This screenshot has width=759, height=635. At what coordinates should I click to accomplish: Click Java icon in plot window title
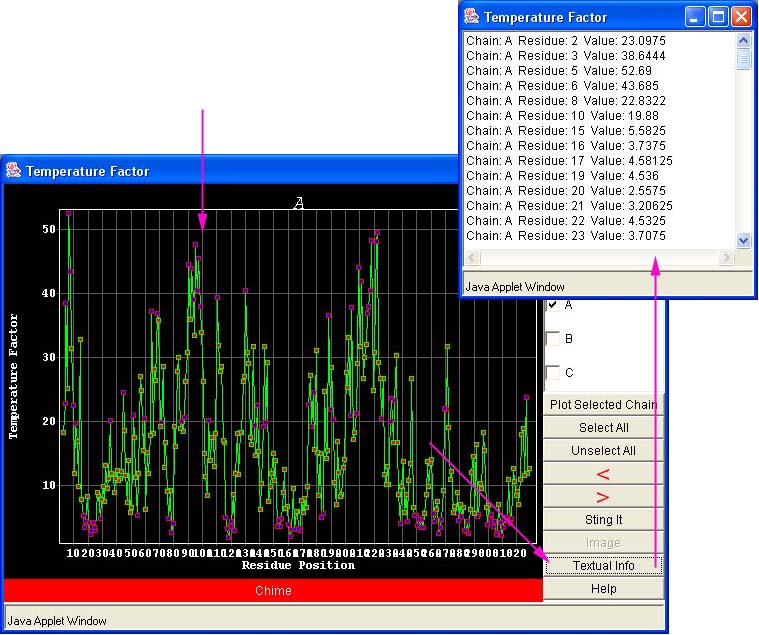coord(14,170)
